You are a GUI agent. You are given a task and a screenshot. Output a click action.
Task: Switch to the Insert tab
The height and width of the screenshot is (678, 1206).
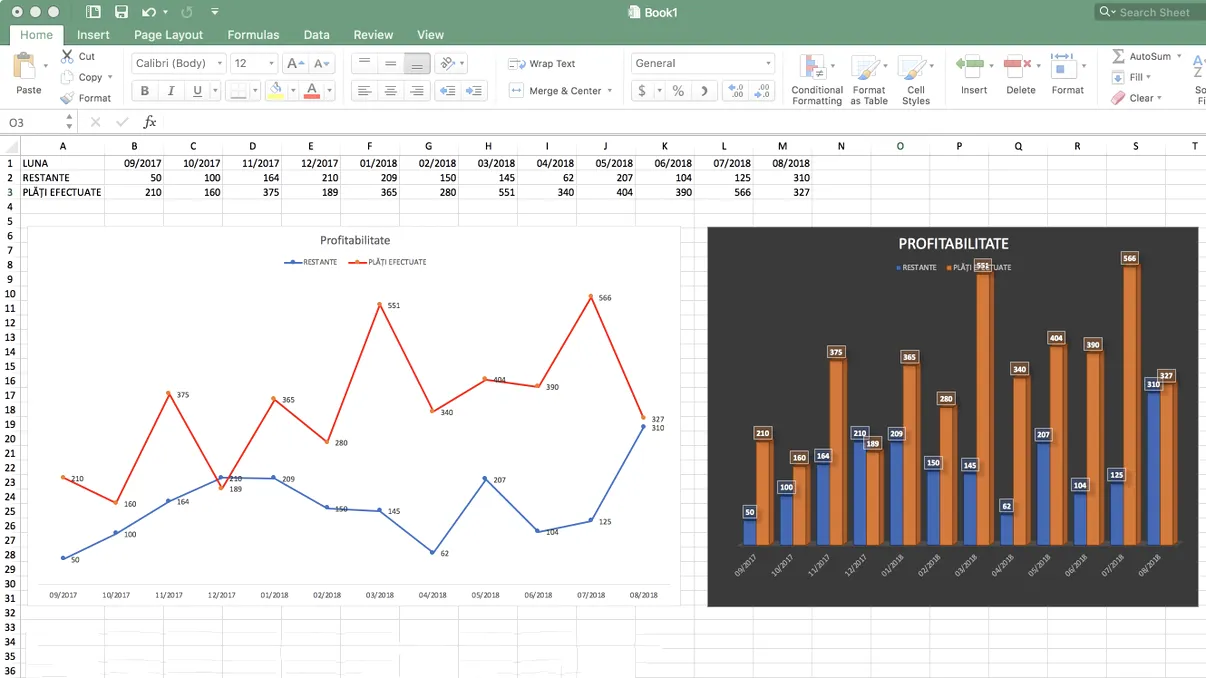coord(93,34)
